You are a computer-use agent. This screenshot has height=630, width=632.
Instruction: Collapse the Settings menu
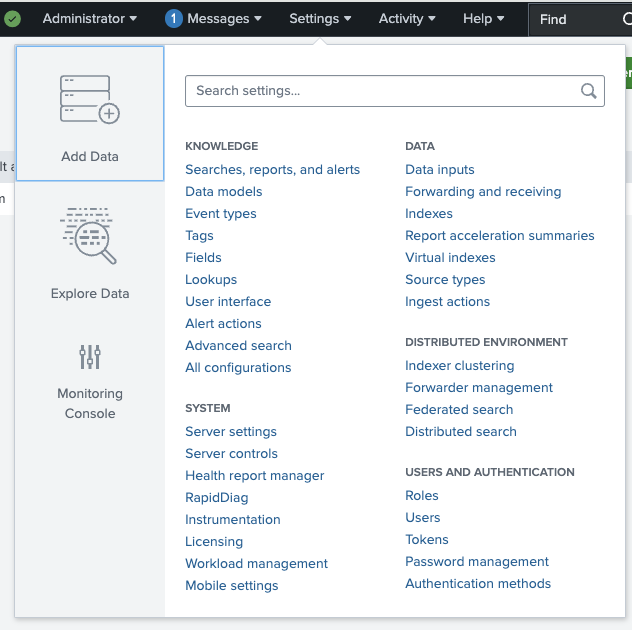[320, 19]
